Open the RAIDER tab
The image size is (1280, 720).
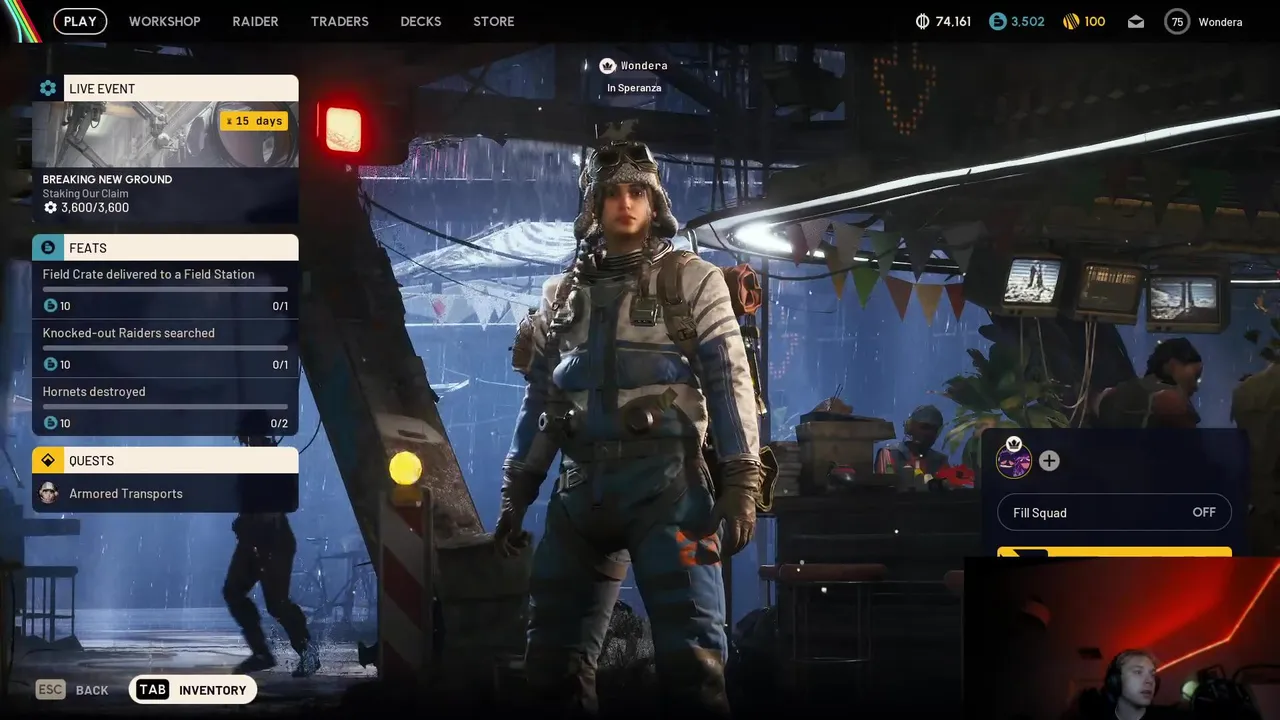click(x=255, y=21)
